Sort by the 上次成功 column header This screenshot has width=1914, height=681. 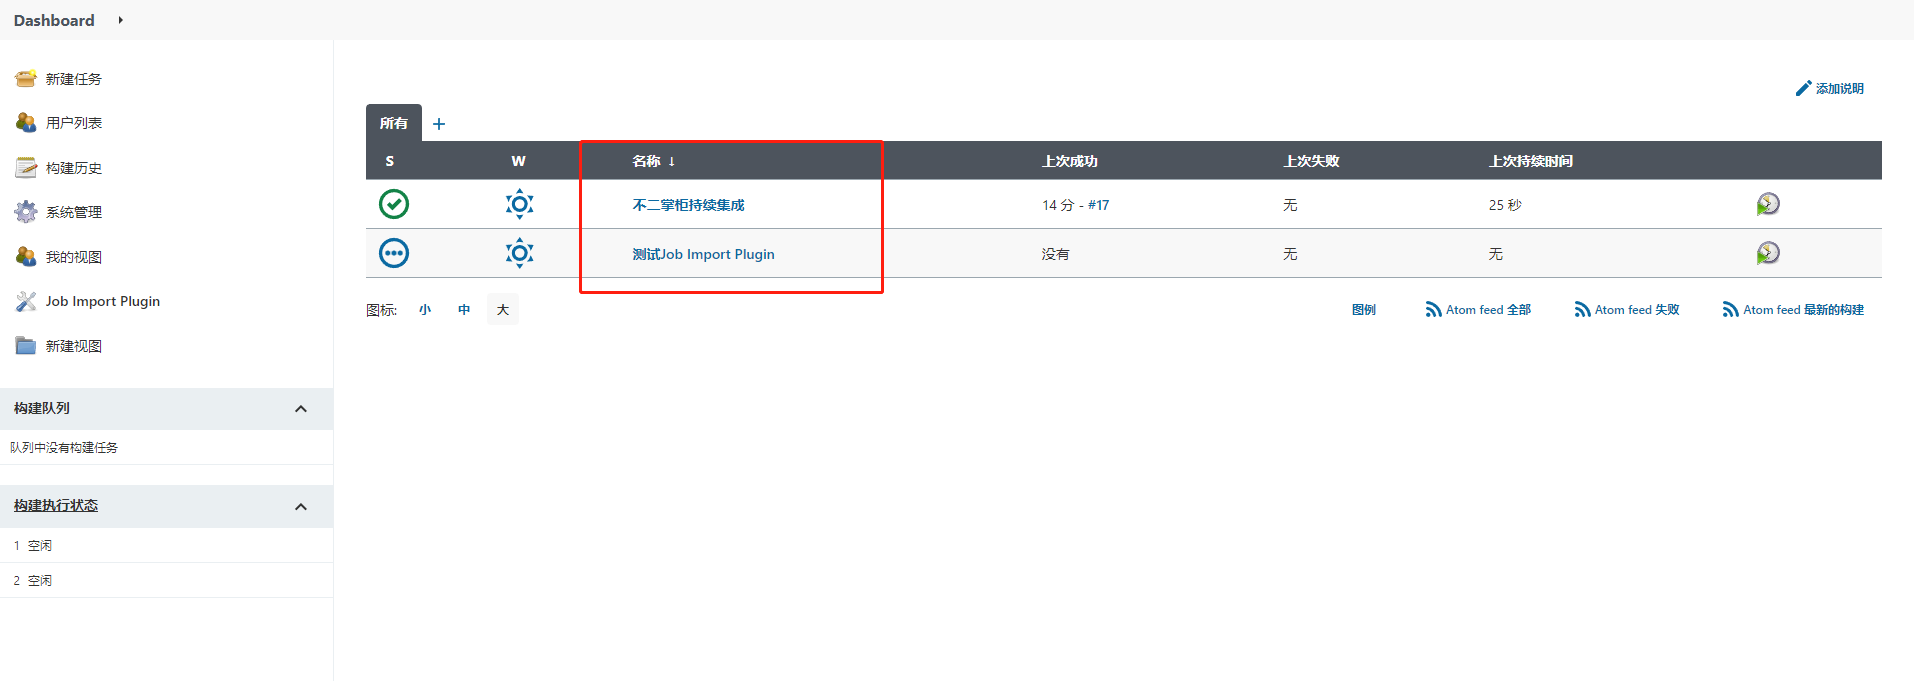pos(1069,161)
